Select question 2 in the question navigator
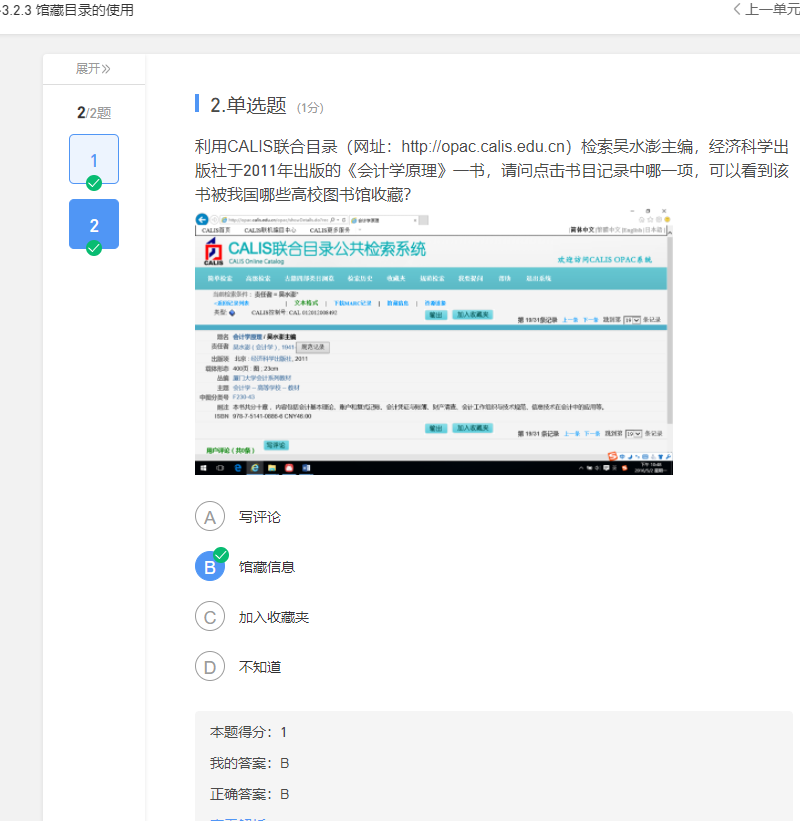 pyautogui.click(x=94, y=224)
